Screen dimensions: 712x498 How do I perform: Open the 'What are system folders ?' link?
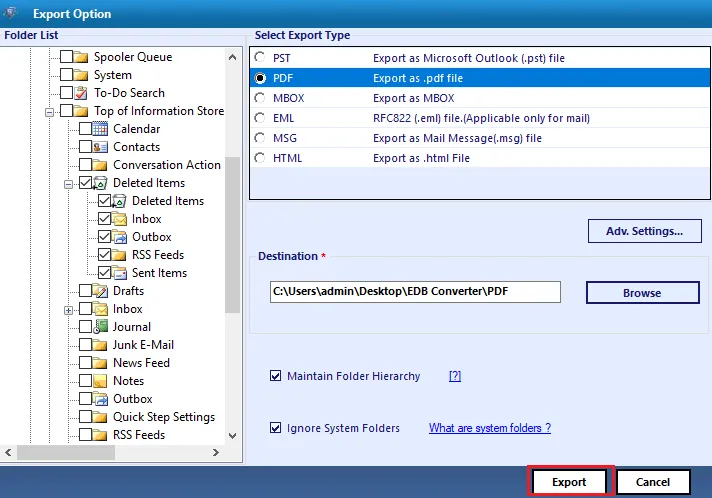coord(489,428)
